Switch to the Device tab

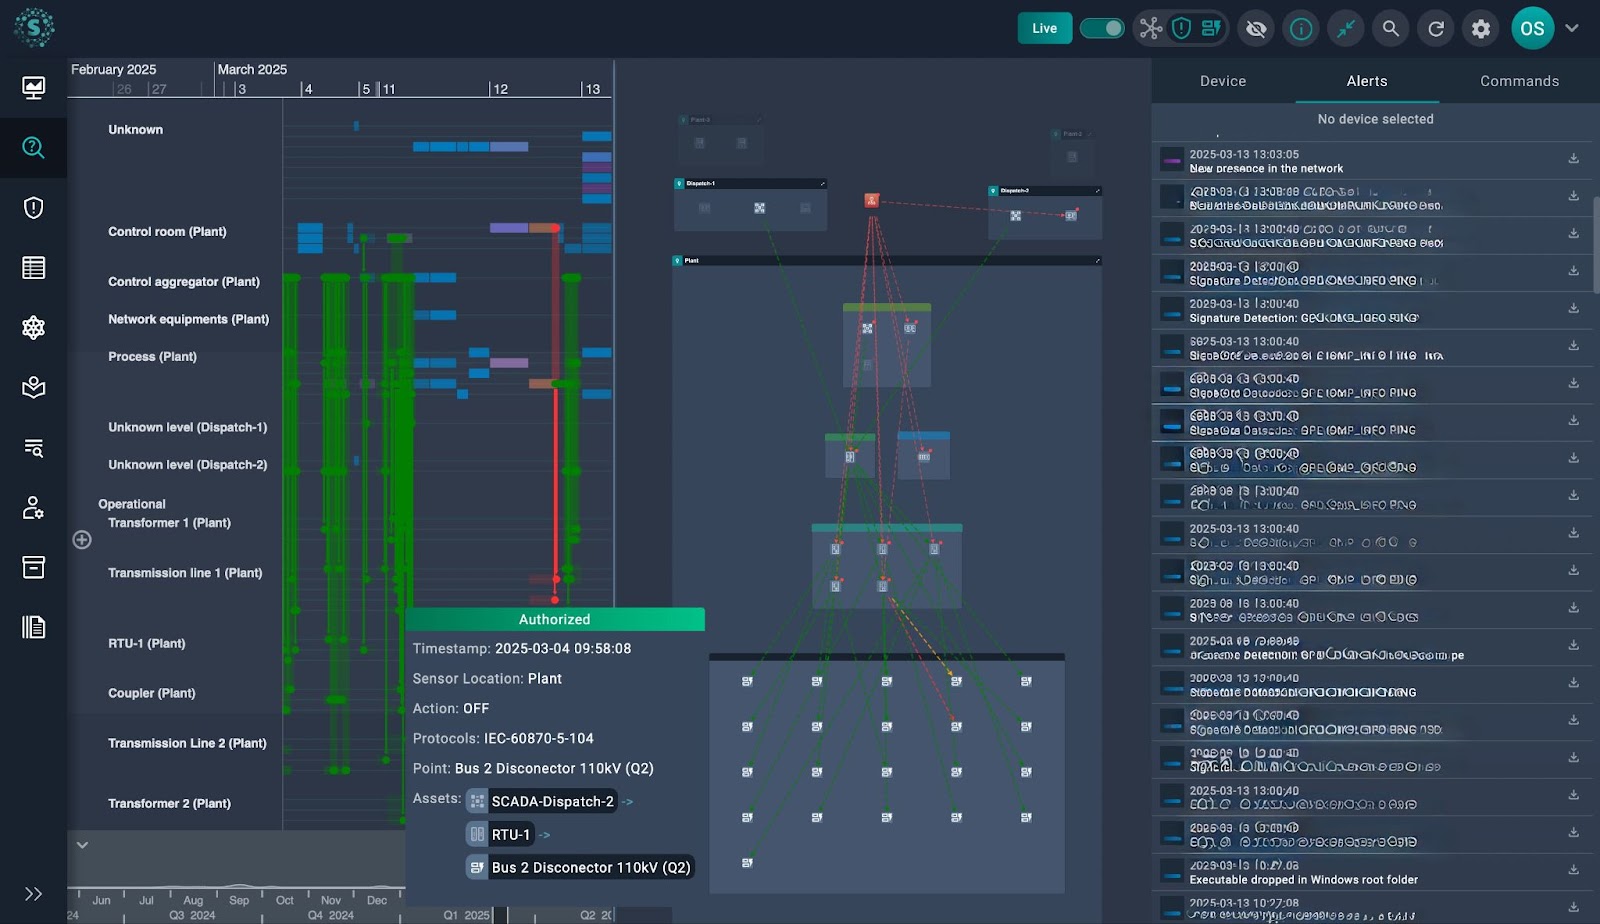point(1223,81)
